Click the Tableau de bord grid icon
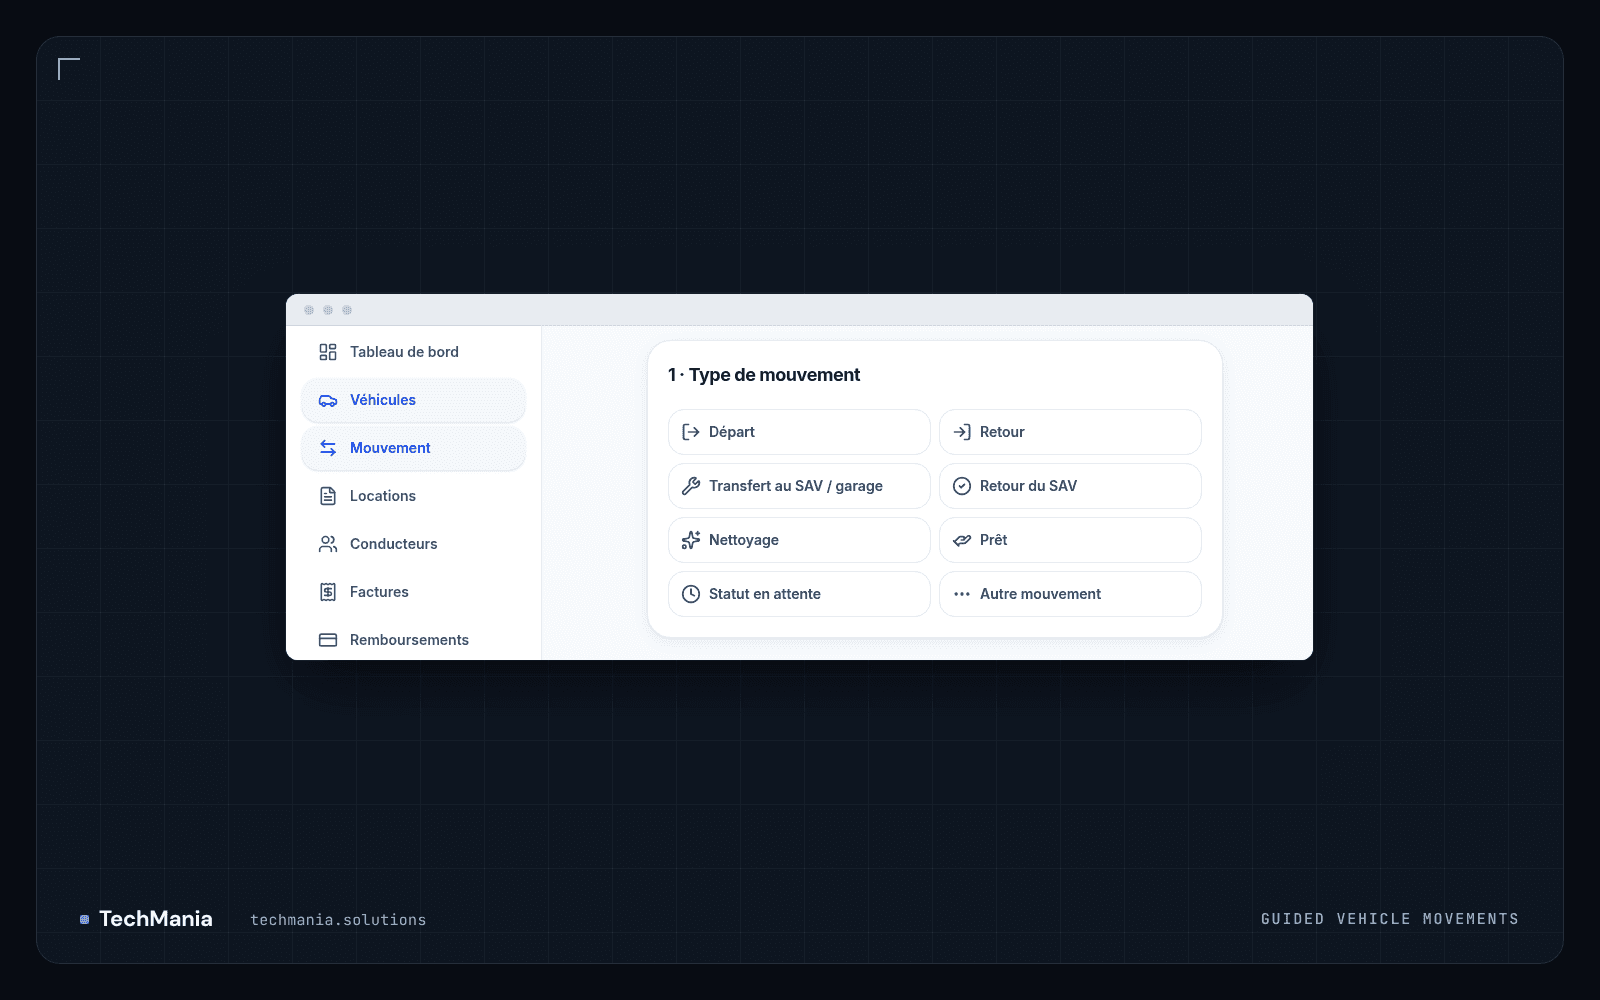Viewport: 1600px width, 1000px height. point(328,352)
